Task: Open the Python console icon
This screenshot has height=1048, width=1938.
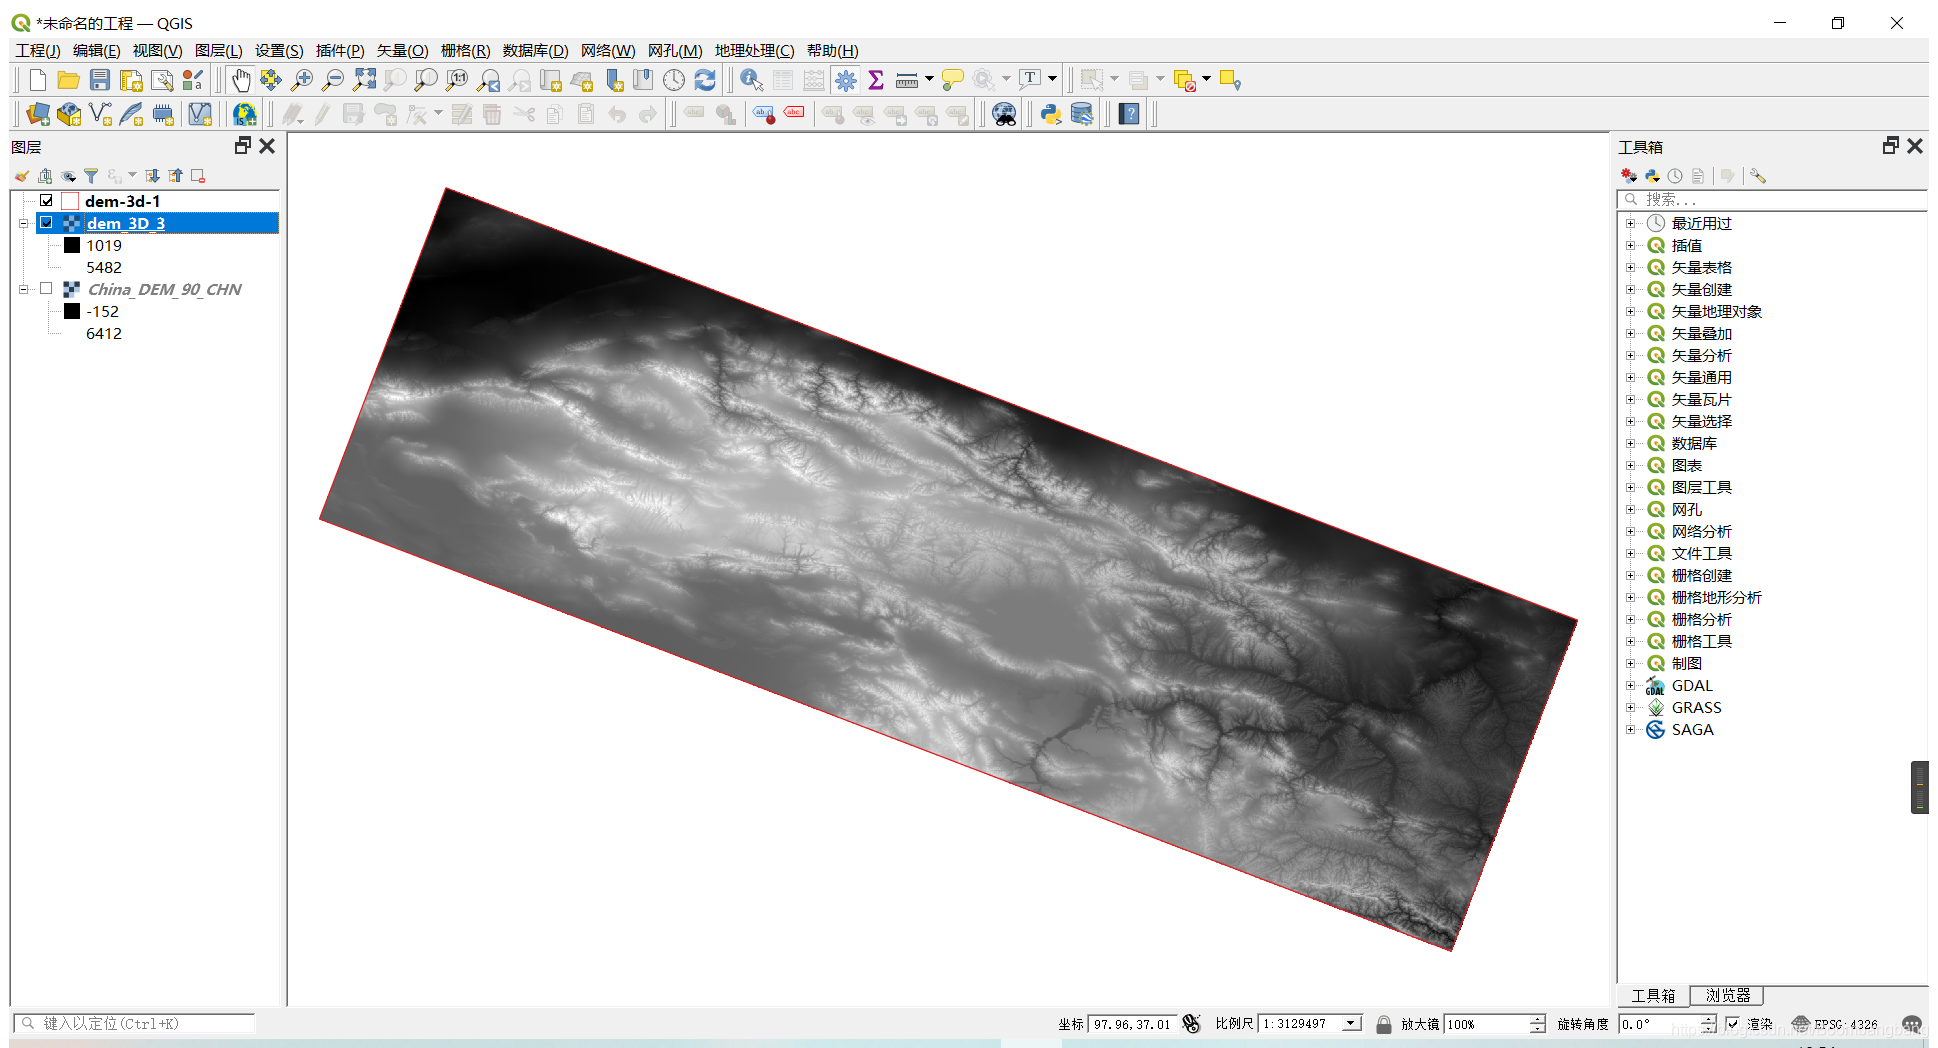Action: coord(1051,114)
